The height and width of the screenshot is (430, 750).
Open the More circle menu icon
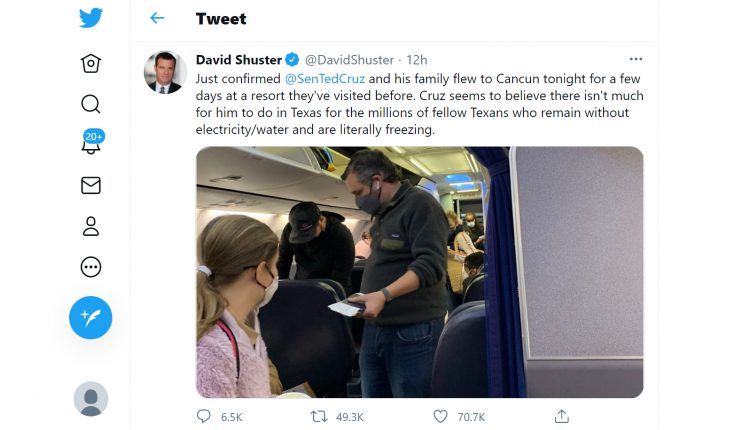pos(91,267)
